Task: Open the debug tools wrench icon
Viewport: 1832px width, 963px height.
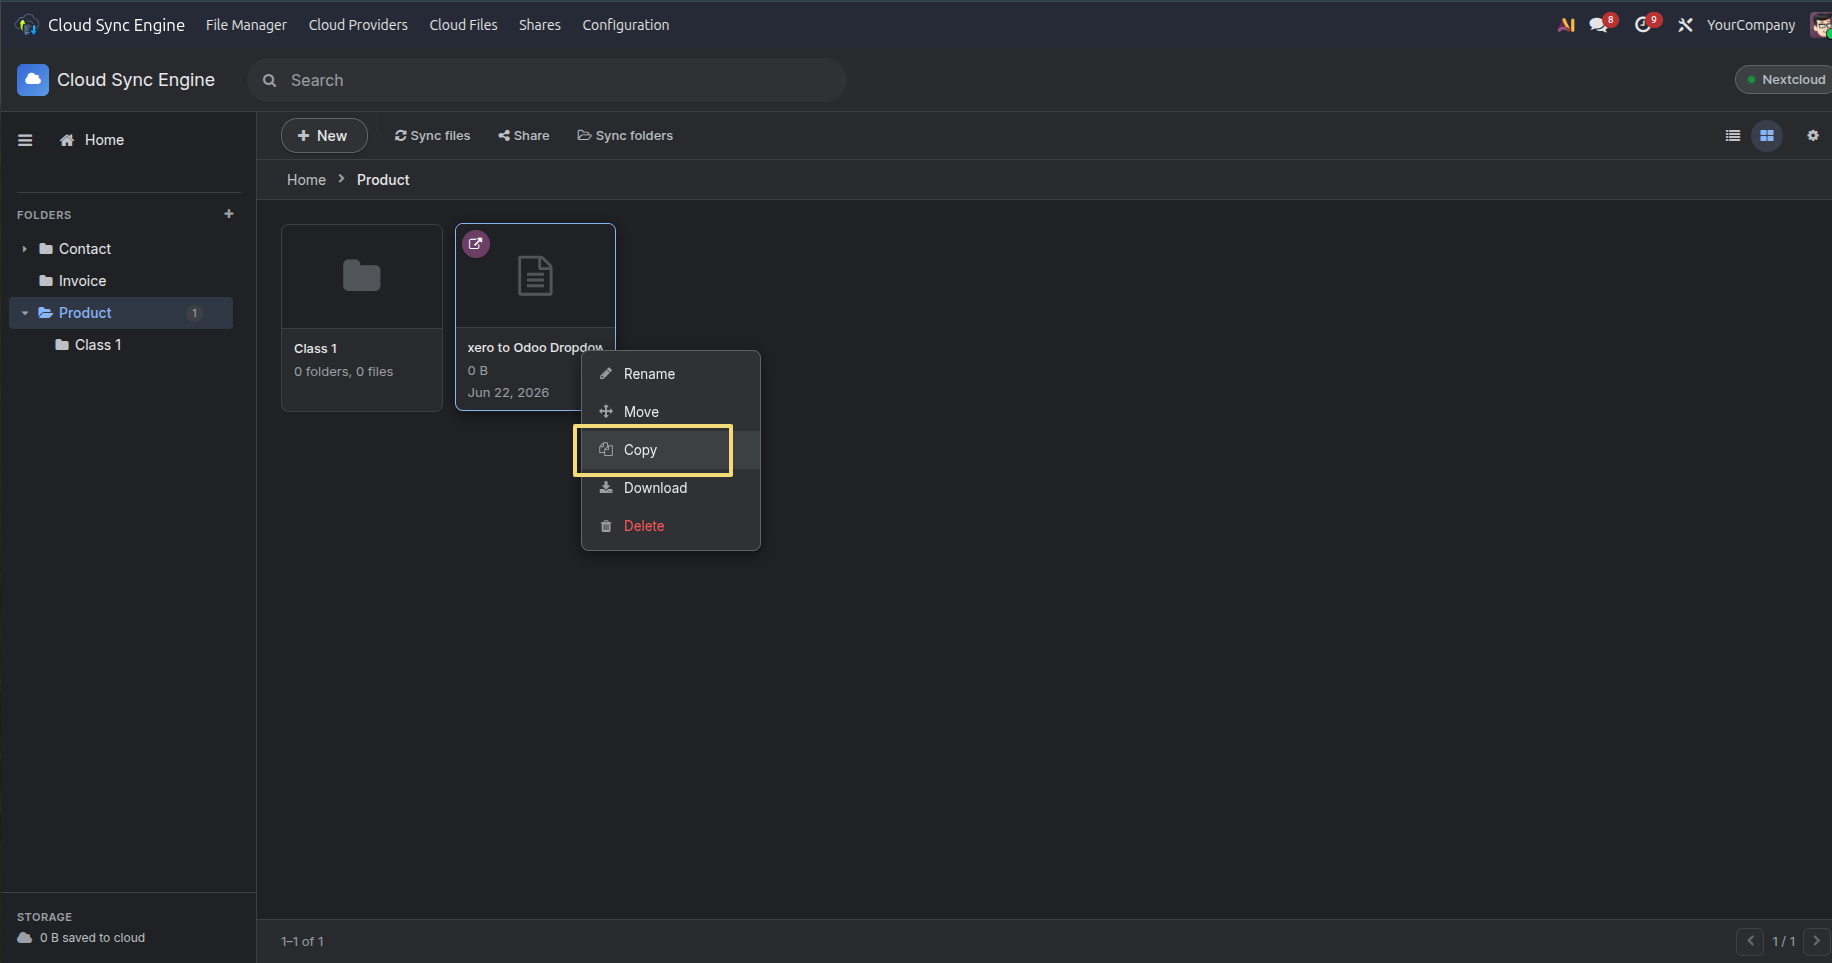Action: point(1685,25)
